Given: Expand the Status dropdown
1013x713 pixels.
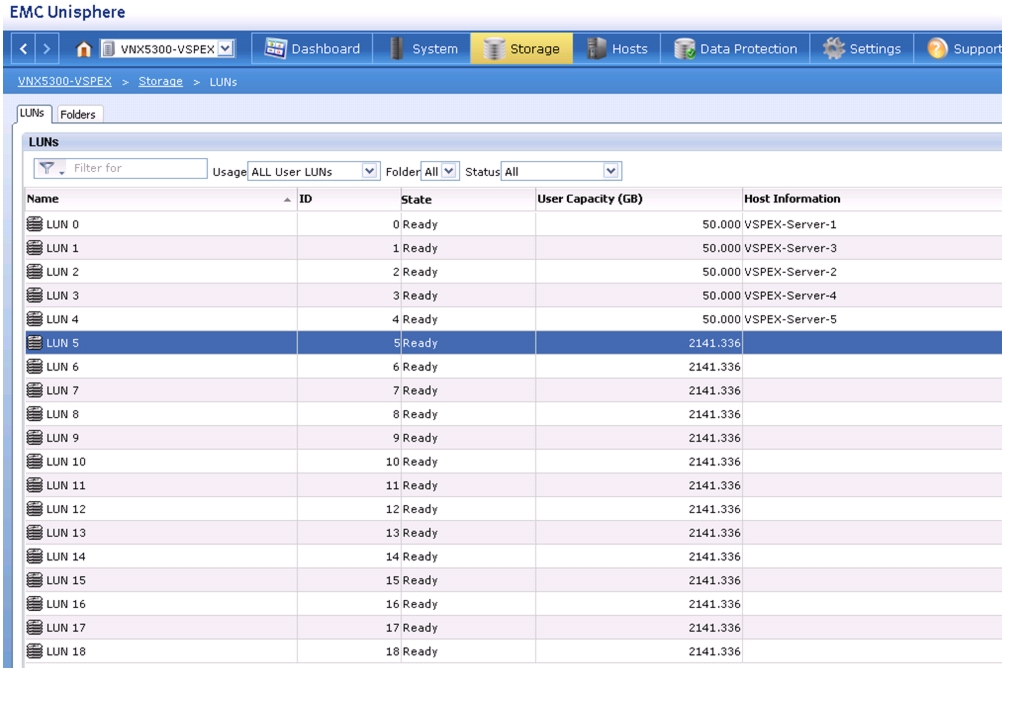Looking at the screenshot, I should coord(611,171).
